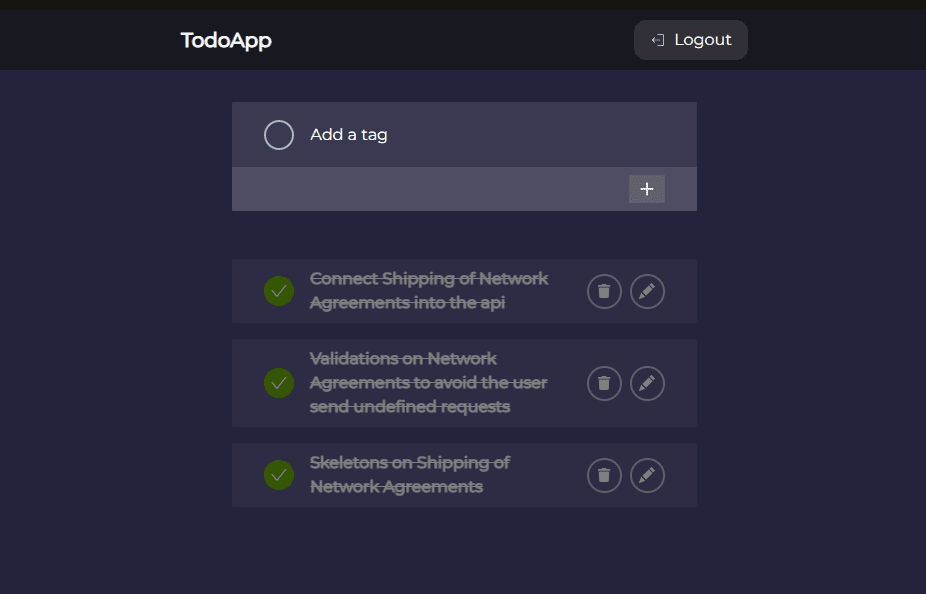Screen dimensions: 926x594
Task: Open editor for 'Skeletons on Shipping' todo
Action: 647,475
